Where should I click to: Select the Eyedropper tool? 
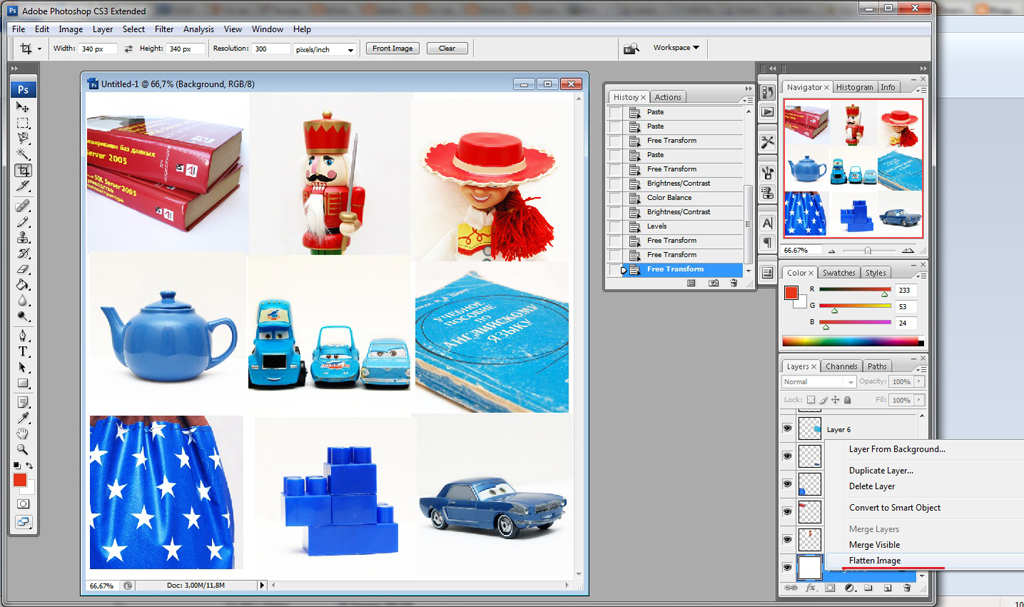click(x=23, y=418)
